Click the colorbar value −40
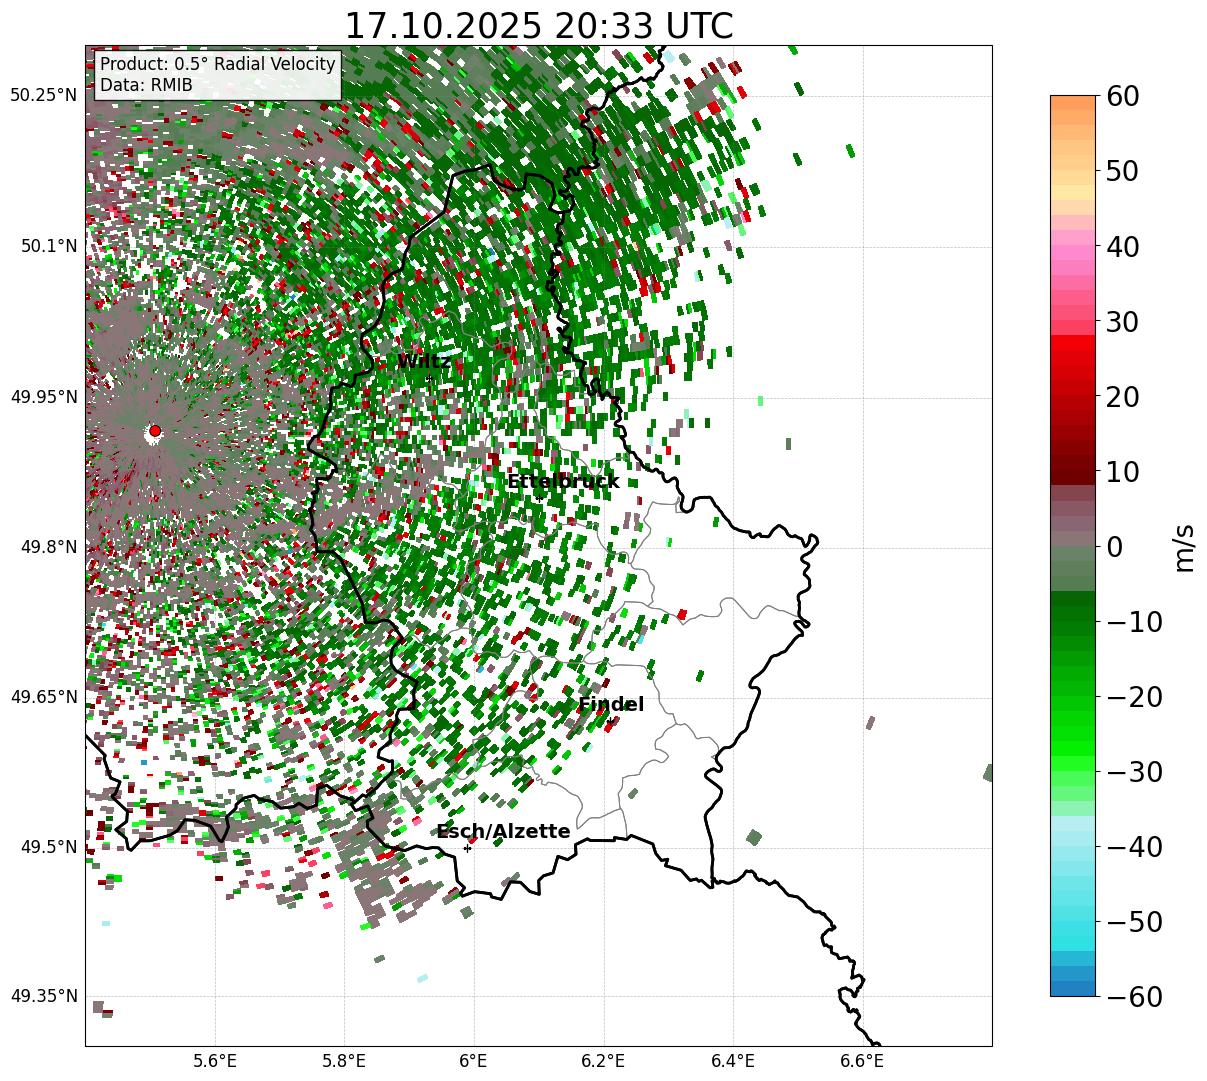This screenshot has height=1081, width=1207. [1135, 846]
